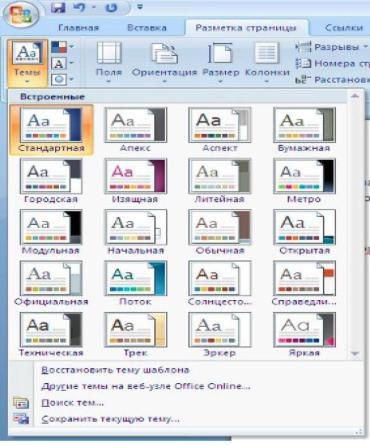Screen dimensions: 370x445
Task: Open the Колонки columns dropdown
Action: pyautogui.click(x=267, y=62)
